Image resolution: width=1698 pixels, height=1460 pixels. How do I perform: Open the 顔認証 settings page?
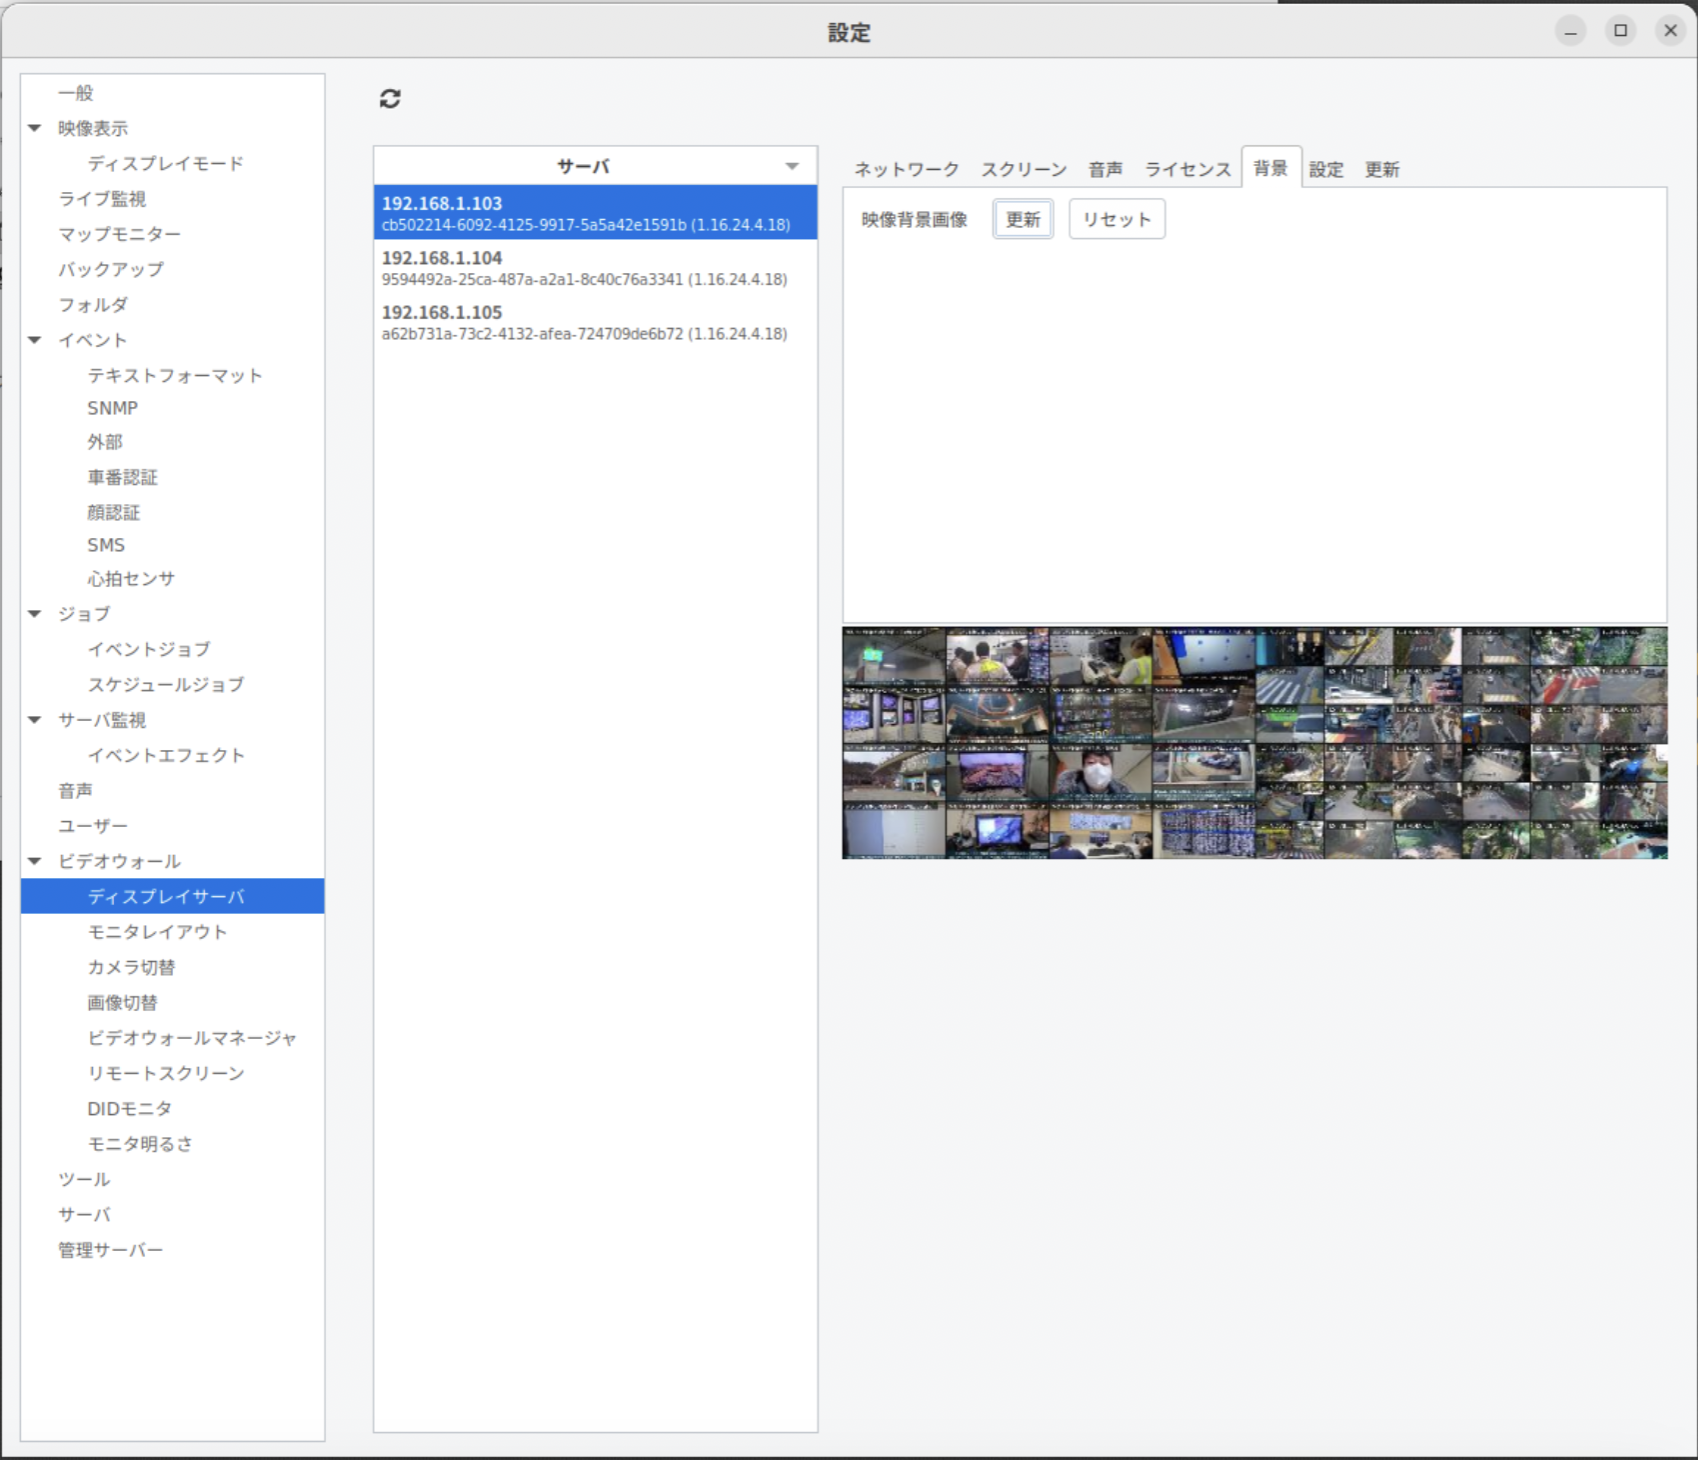coord(113,512)
